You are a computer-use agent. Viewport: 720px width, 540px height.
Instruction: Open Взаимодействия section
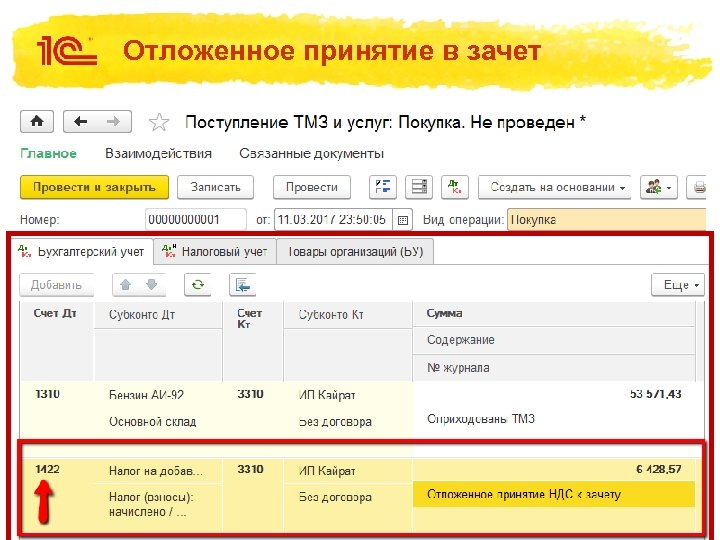158,153
